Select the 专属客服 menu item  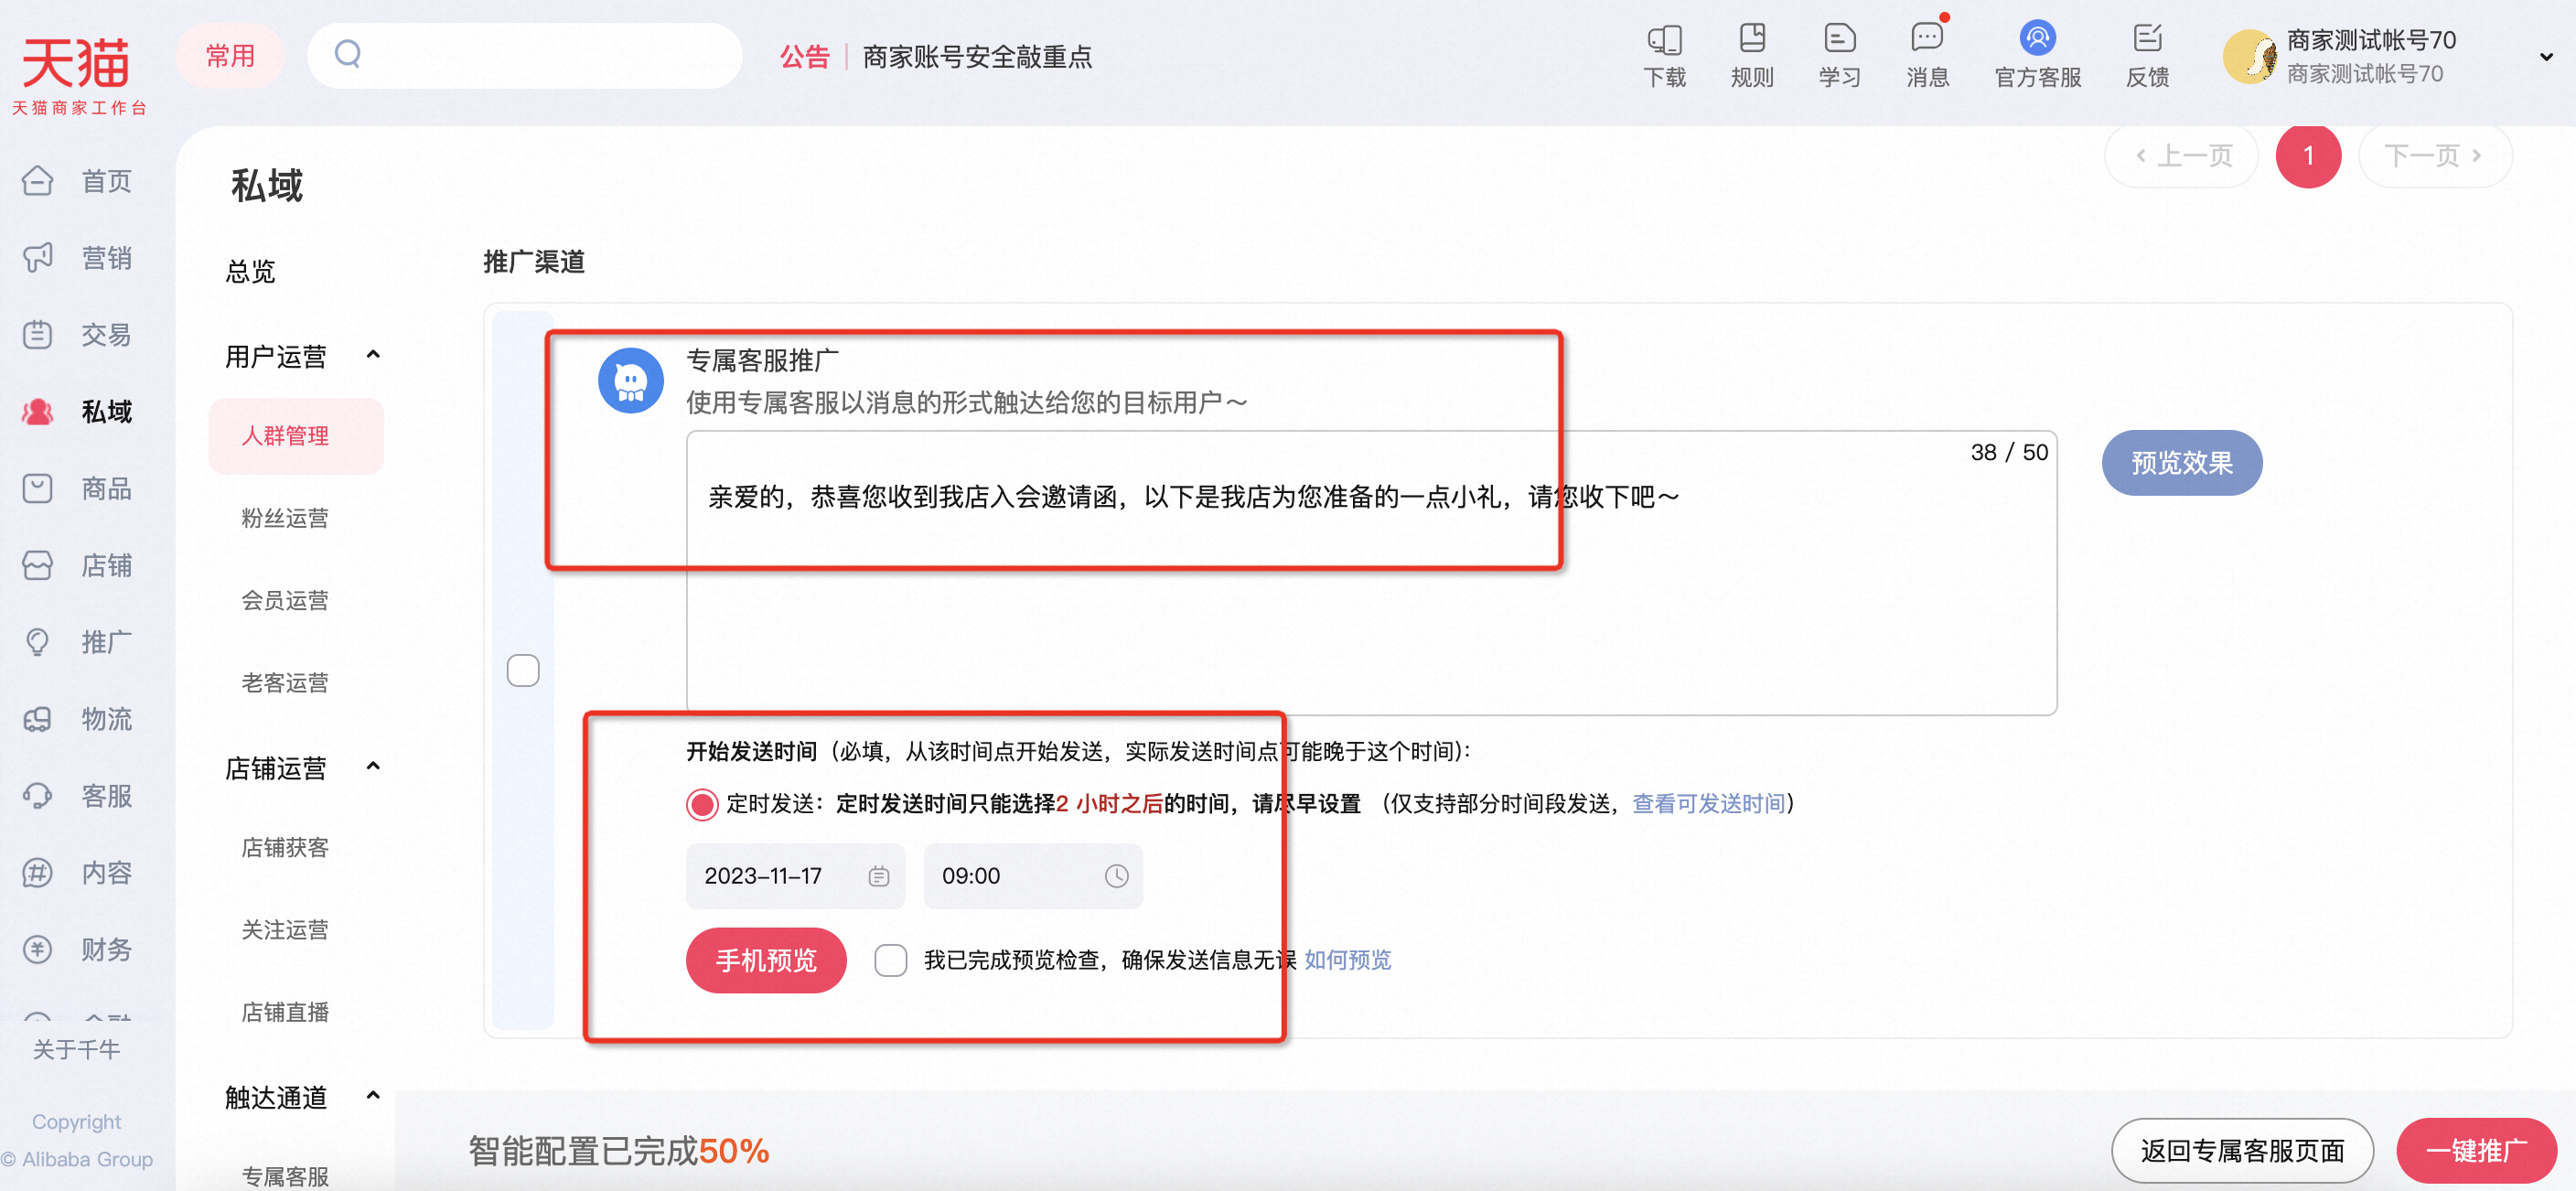[x=285, y=1176]
